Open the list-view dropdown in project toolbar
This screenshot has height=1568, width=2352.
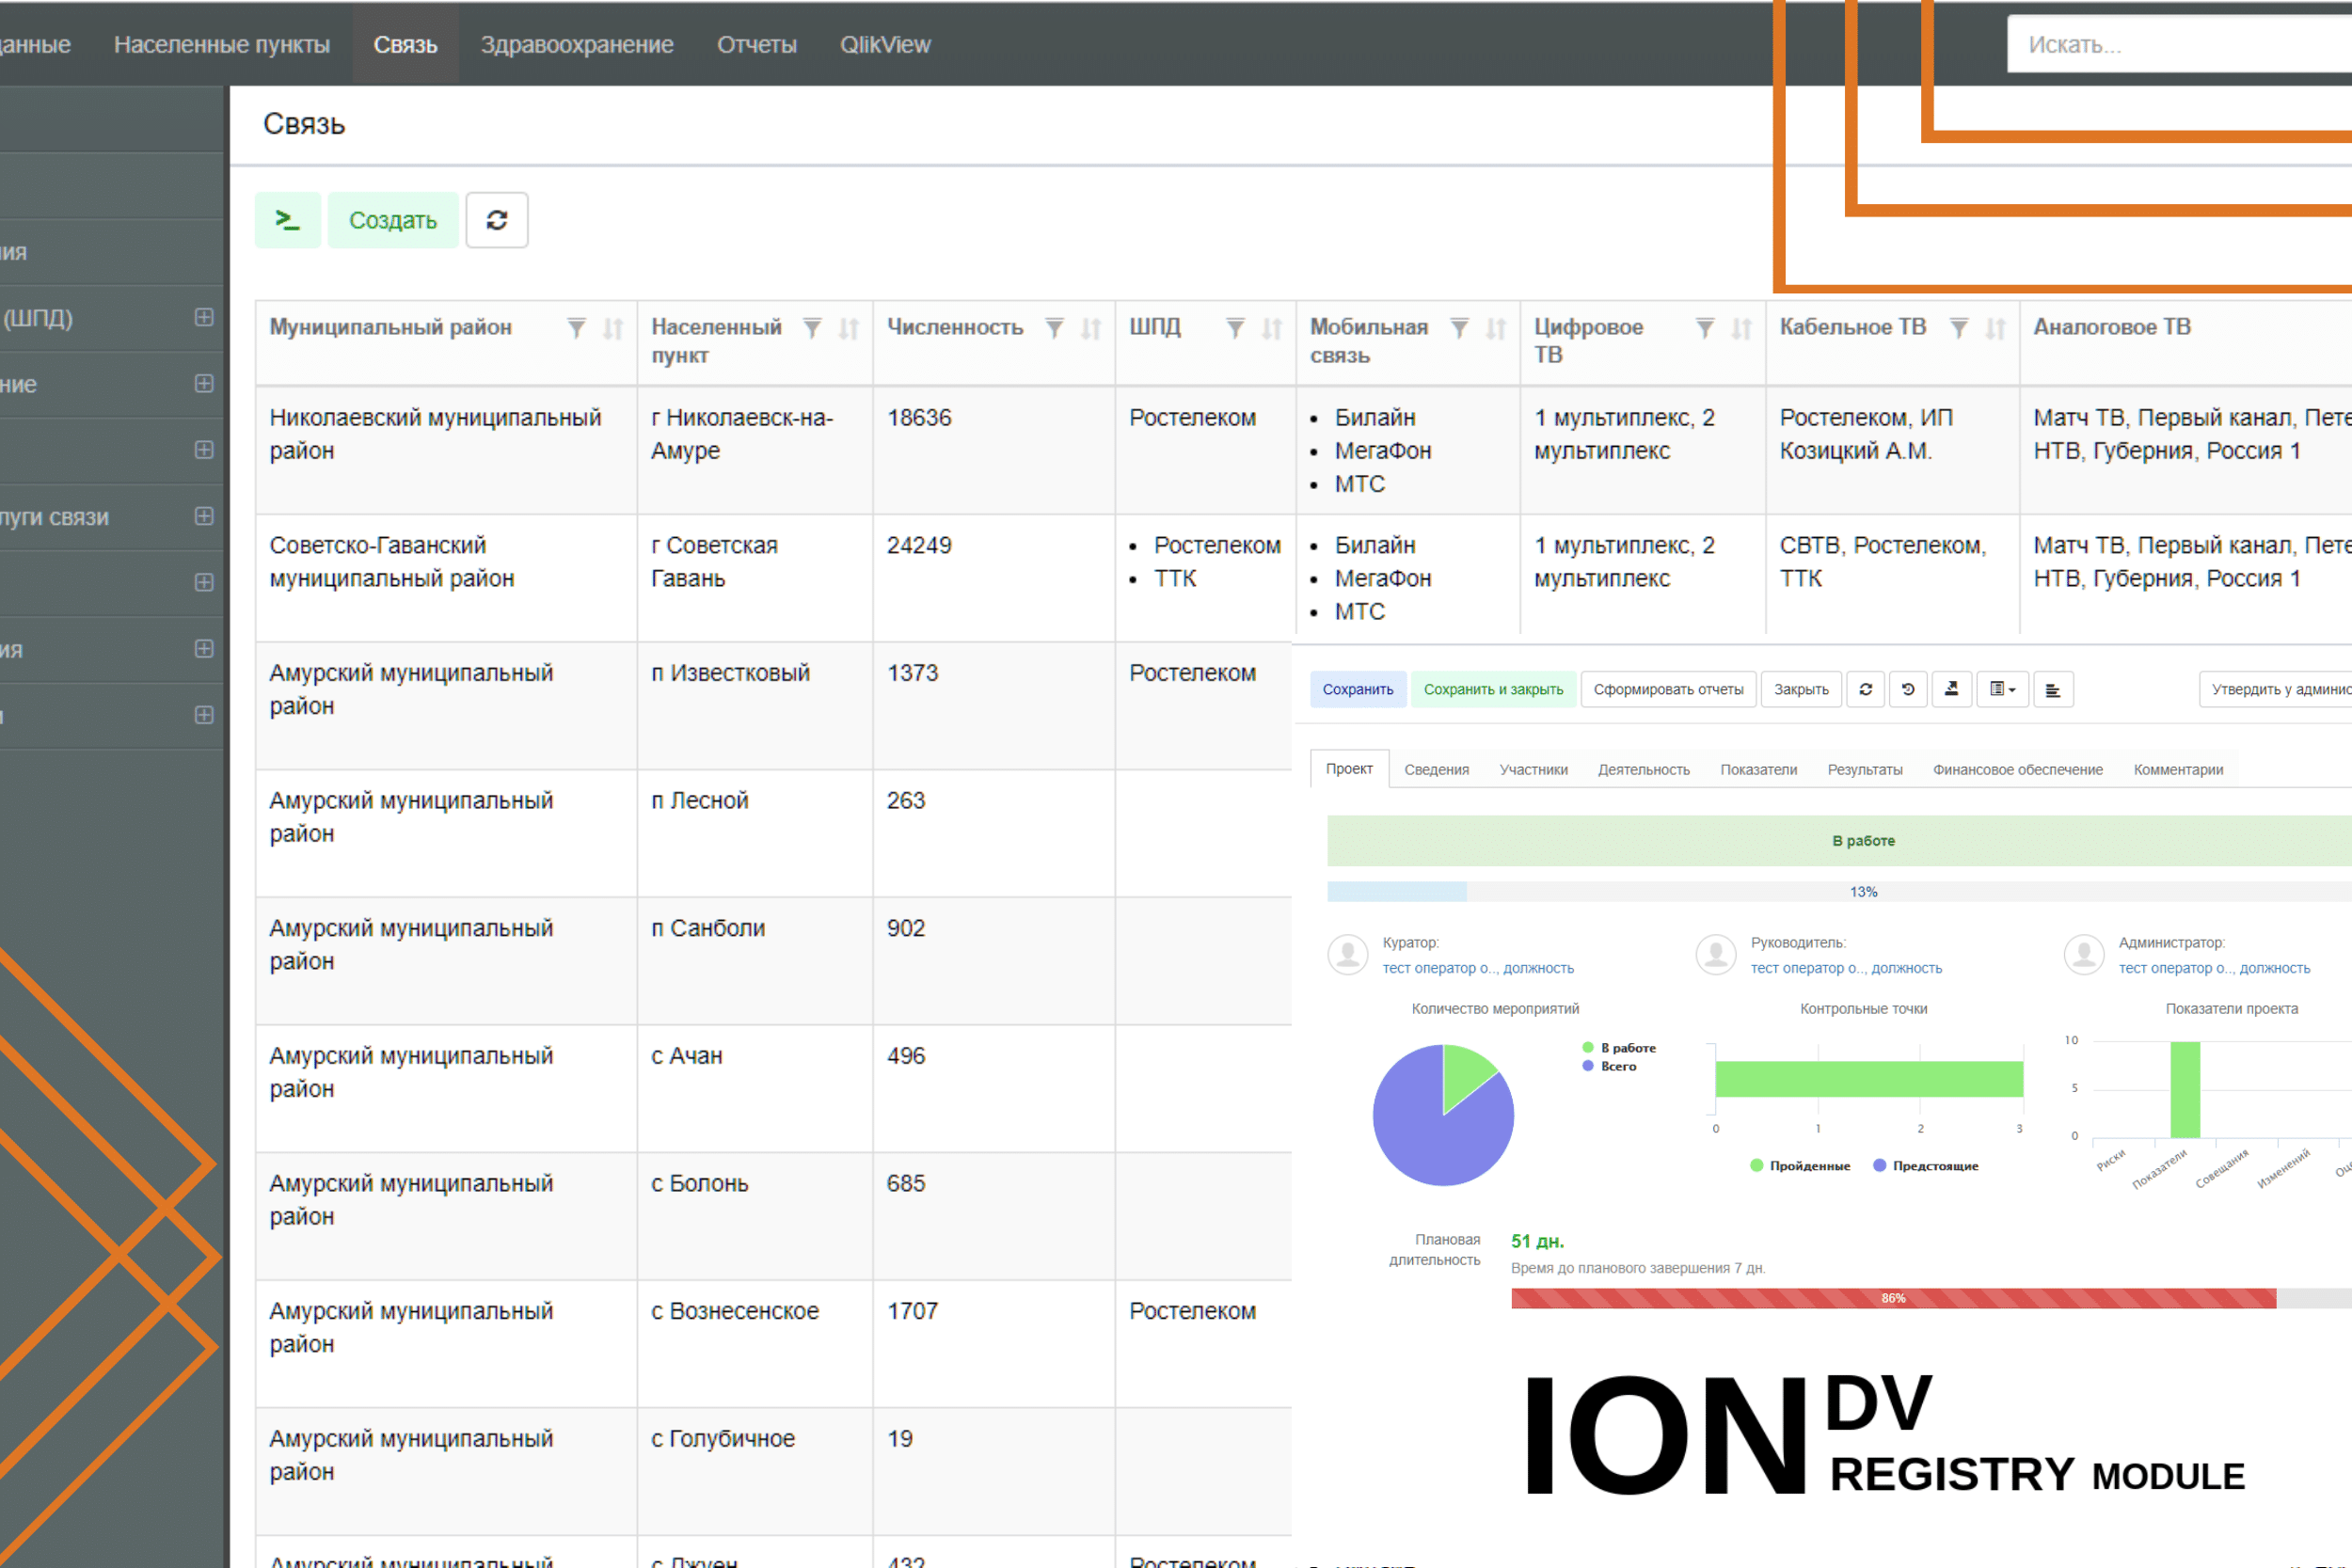tap(2003, 689)
